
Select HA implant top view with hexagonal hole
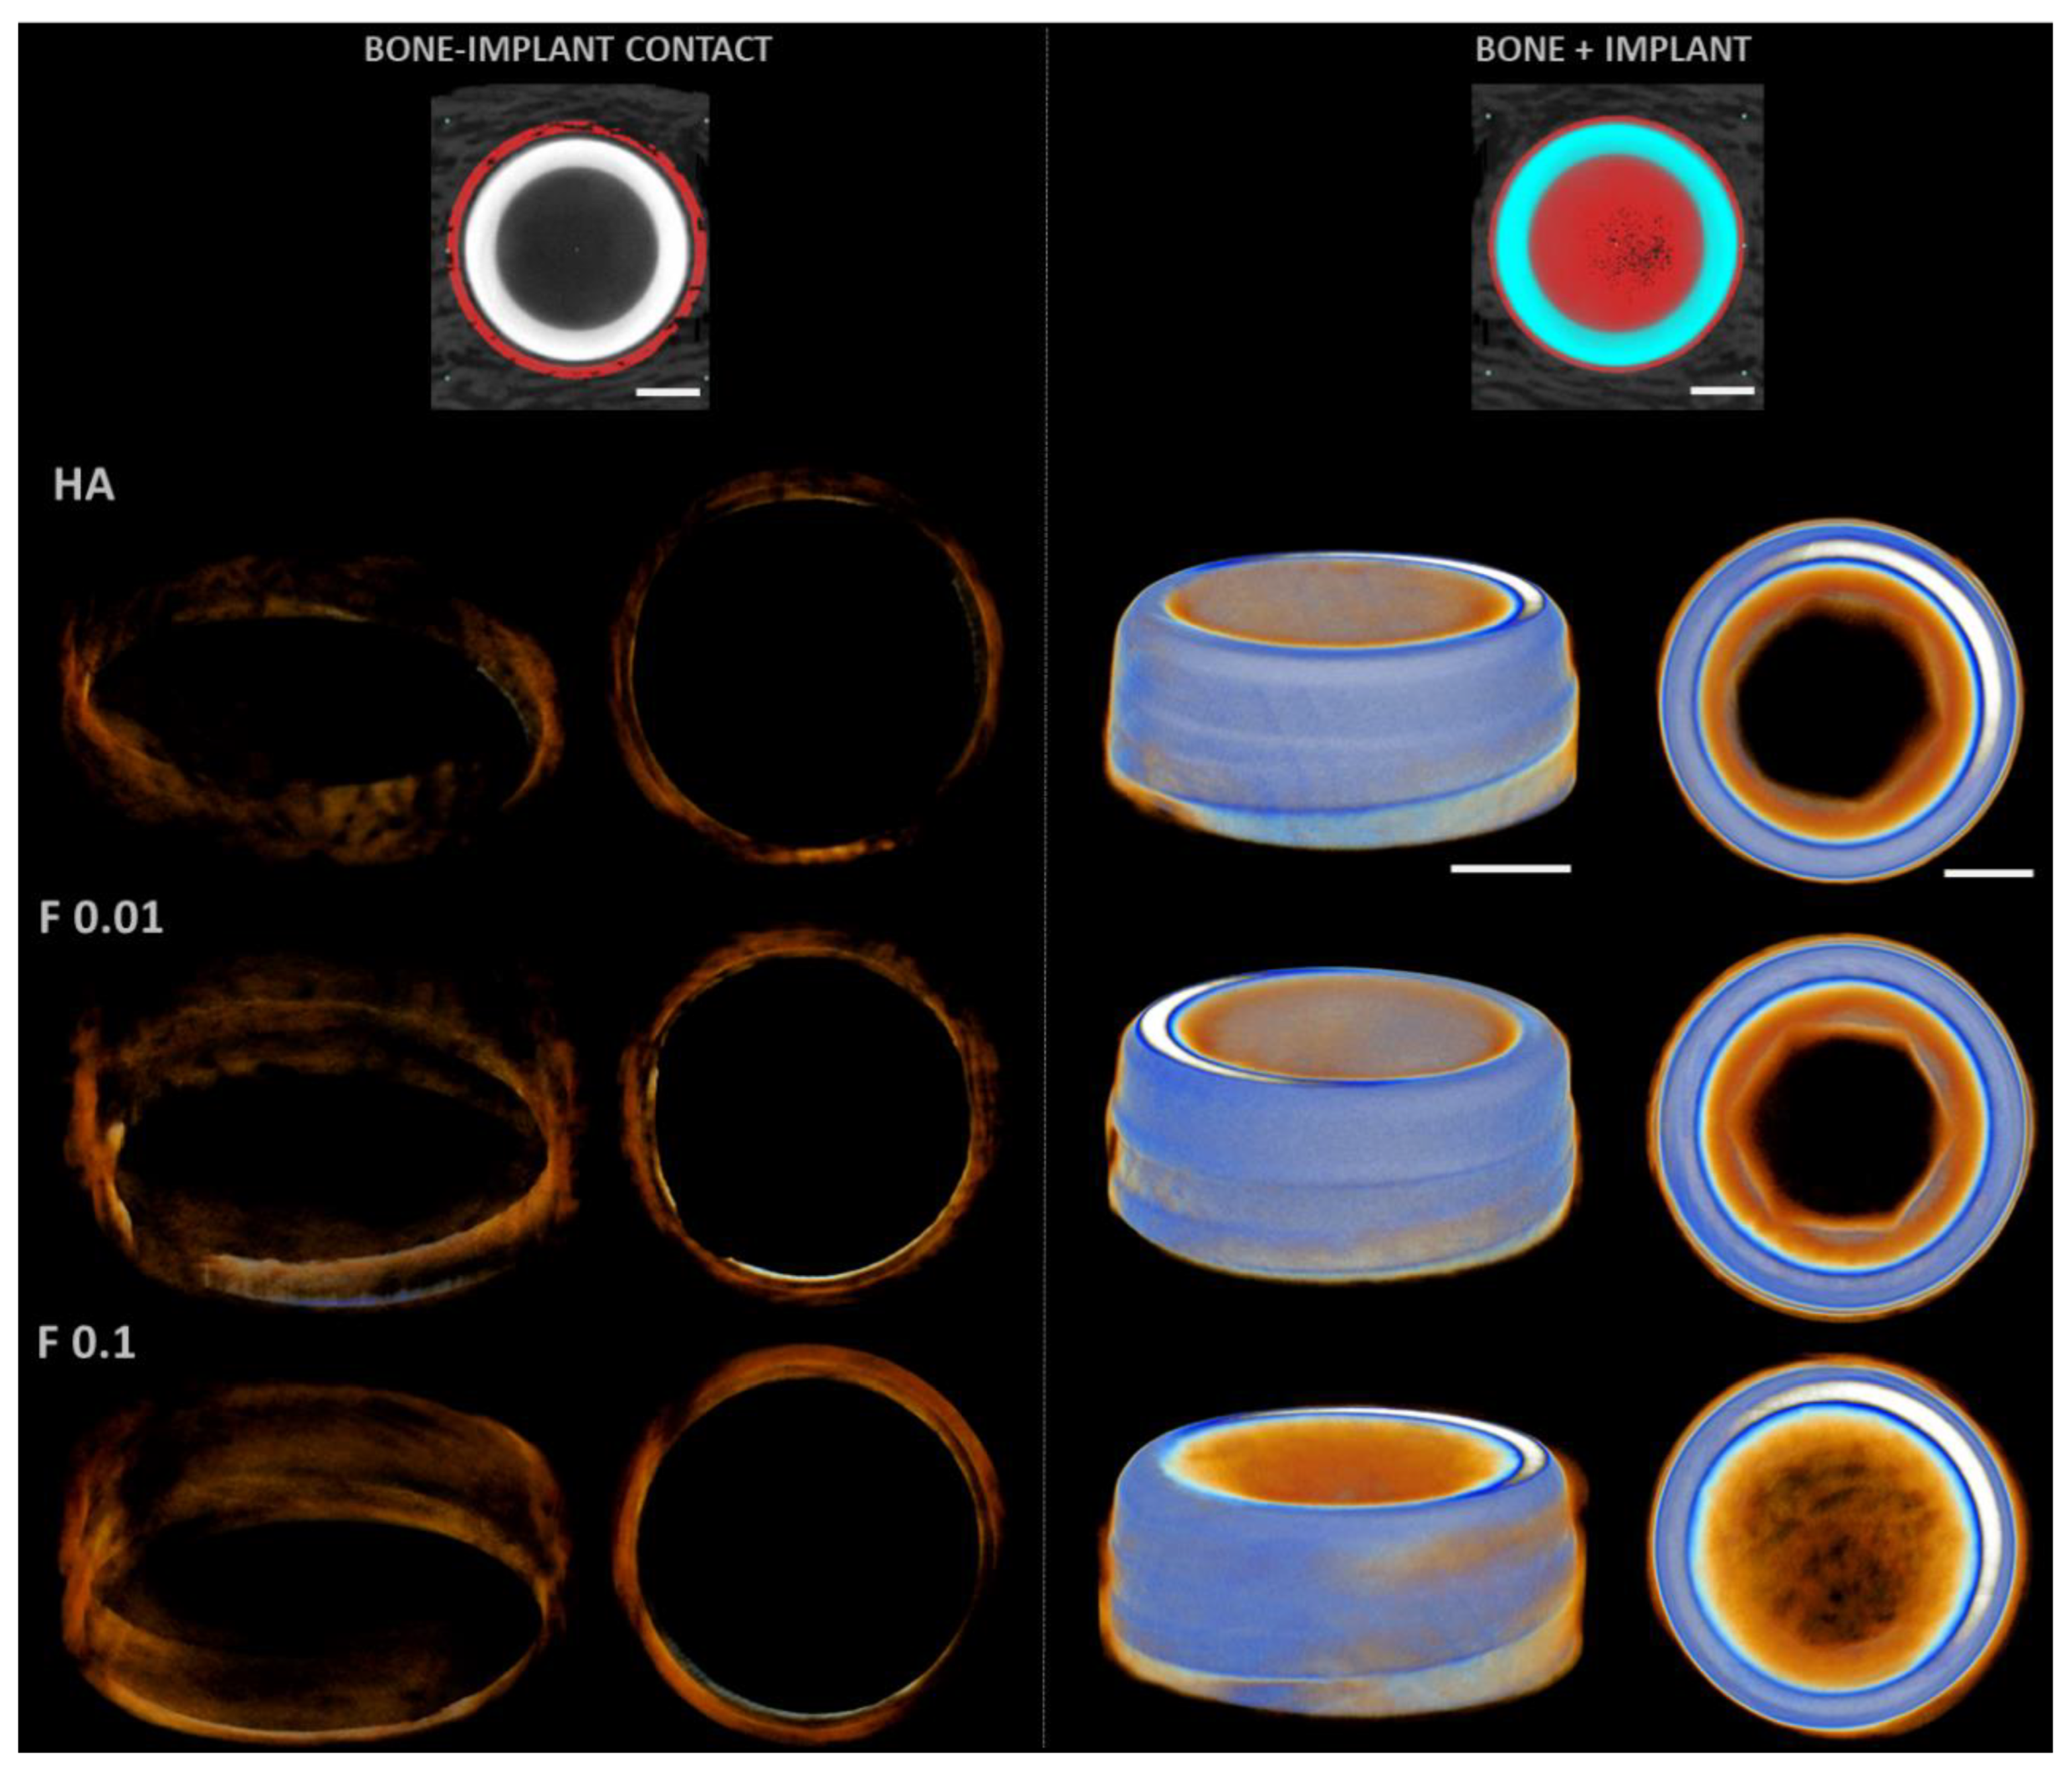pos(1840,700)
